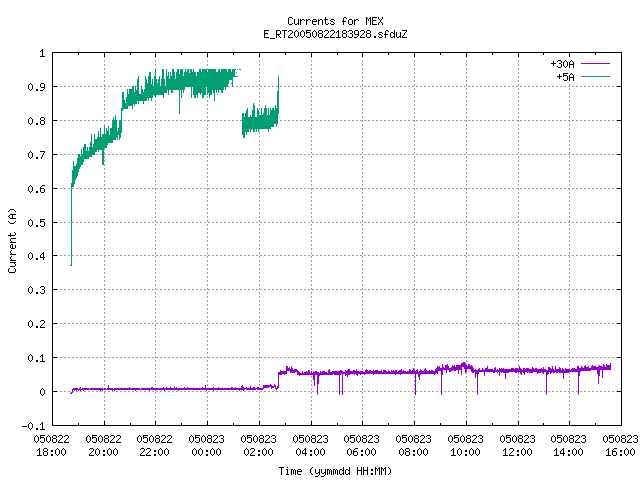640x480 pixels.
Task: Click the y-axis tick label 0.3
Action: tap(36, 290)
